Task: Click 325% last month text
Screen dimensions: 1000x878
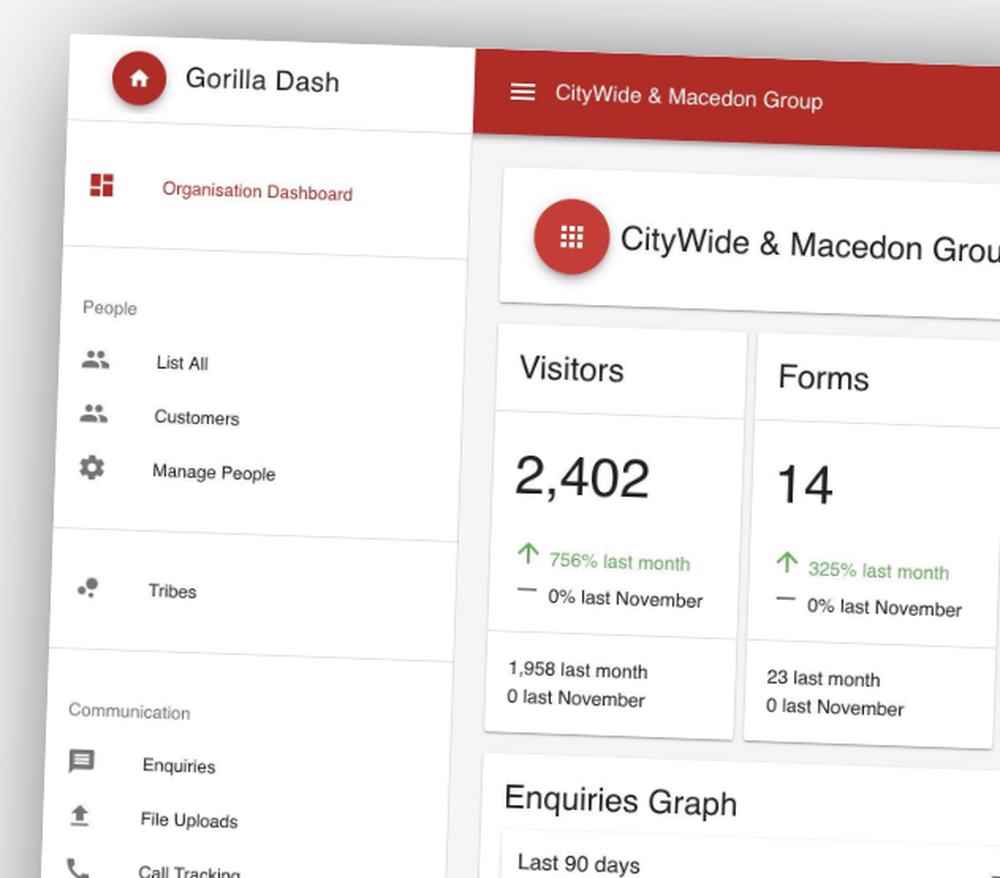Action: [x=879, y=570]
